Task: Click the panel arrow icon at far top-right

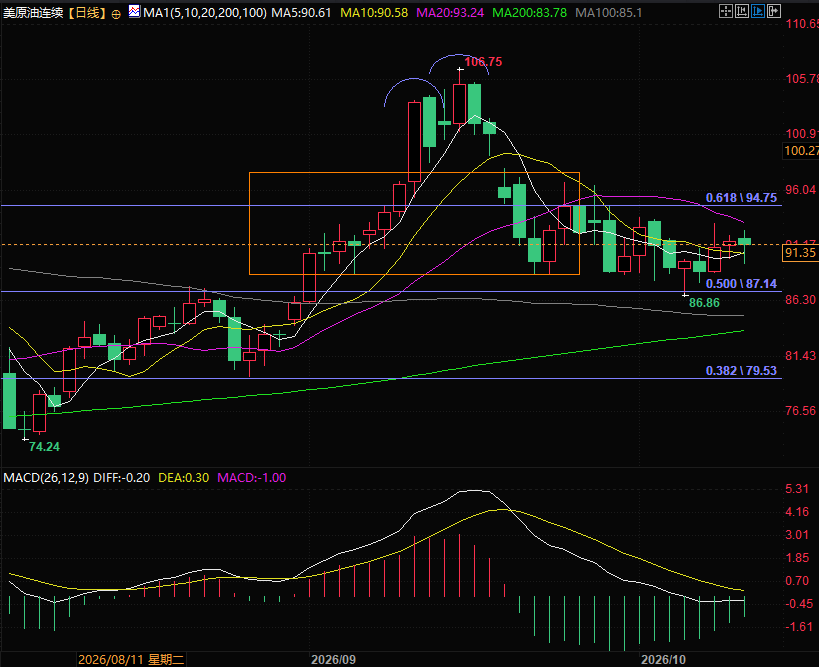Action: coord(774,11)
